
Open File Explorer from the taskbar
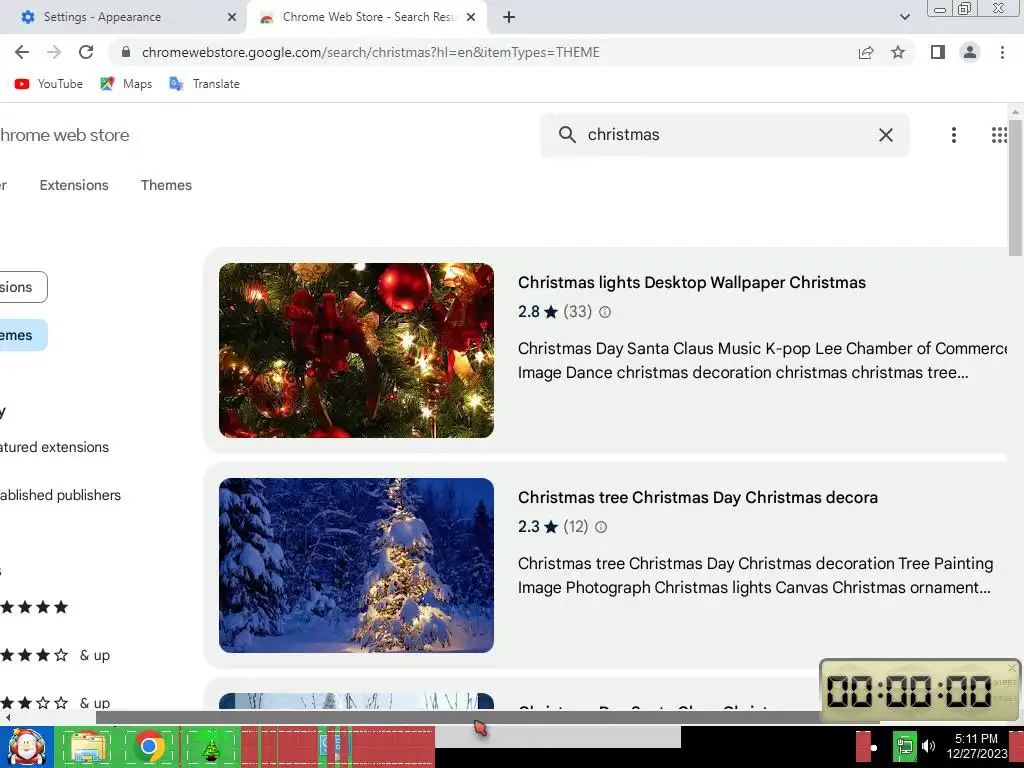pos(88,747)
